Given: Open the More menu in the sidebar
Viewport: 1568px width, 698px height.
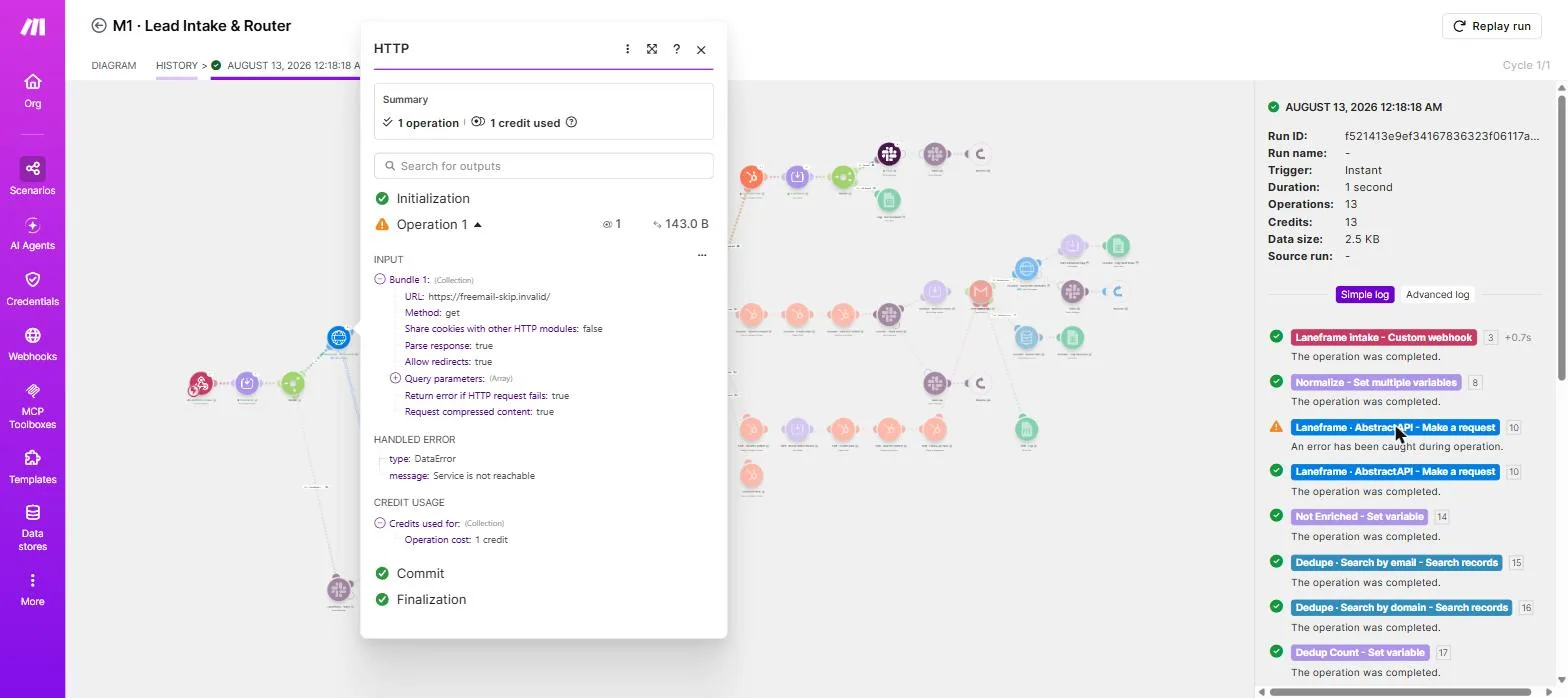Looking at the screenshot, I should [32, 589].
